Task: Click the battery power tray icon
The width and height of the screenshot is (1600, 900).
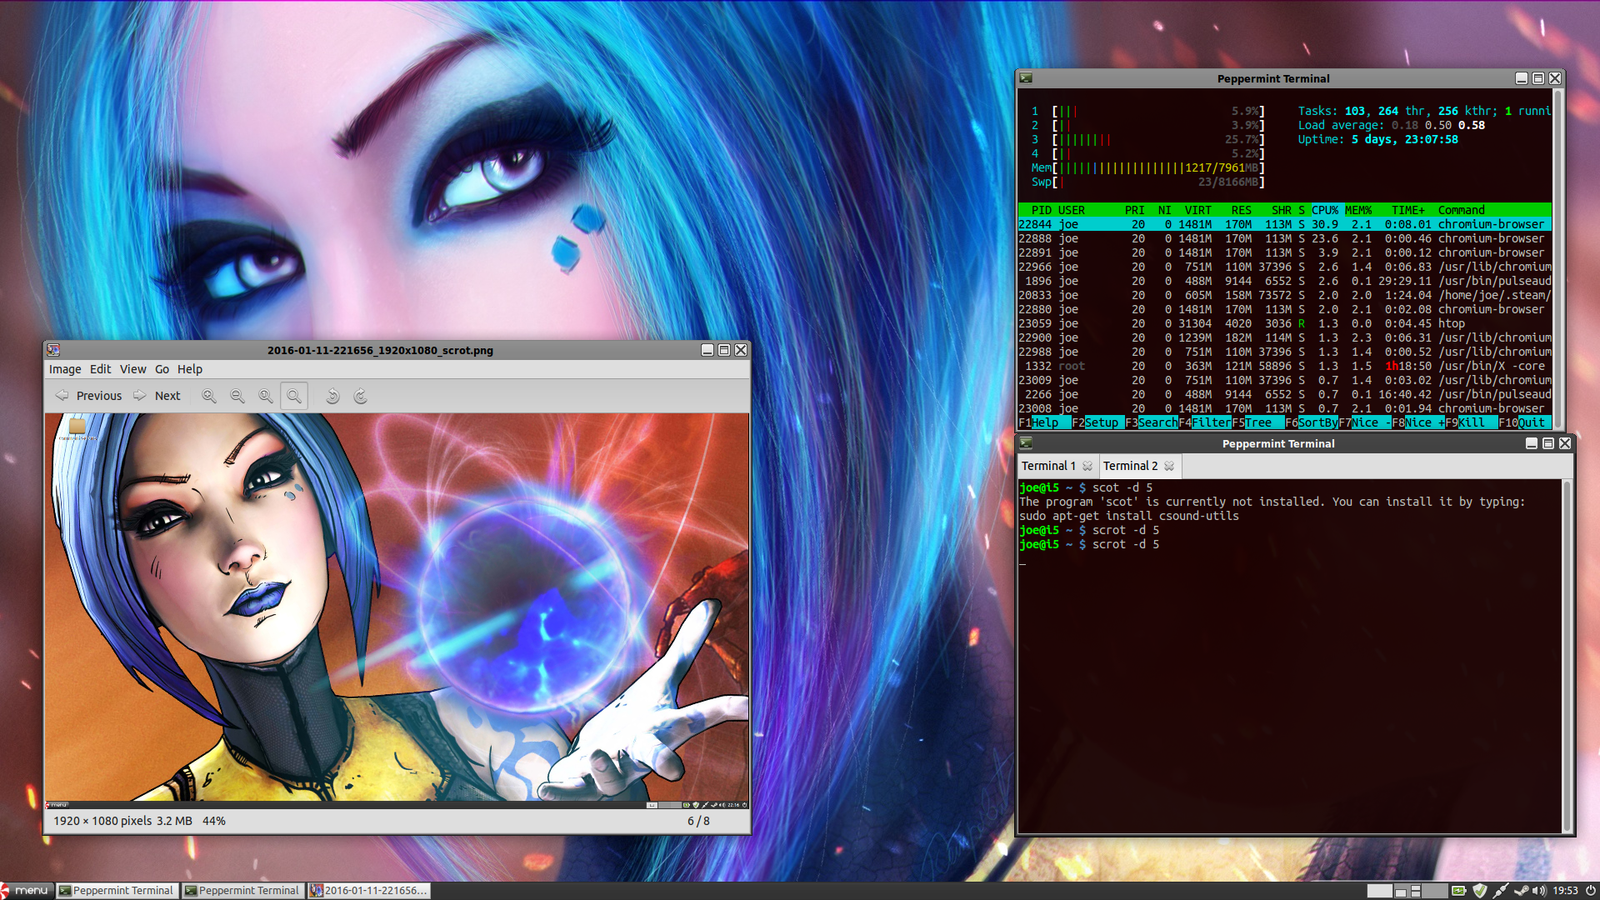Action: click(x=1459, y=890)
